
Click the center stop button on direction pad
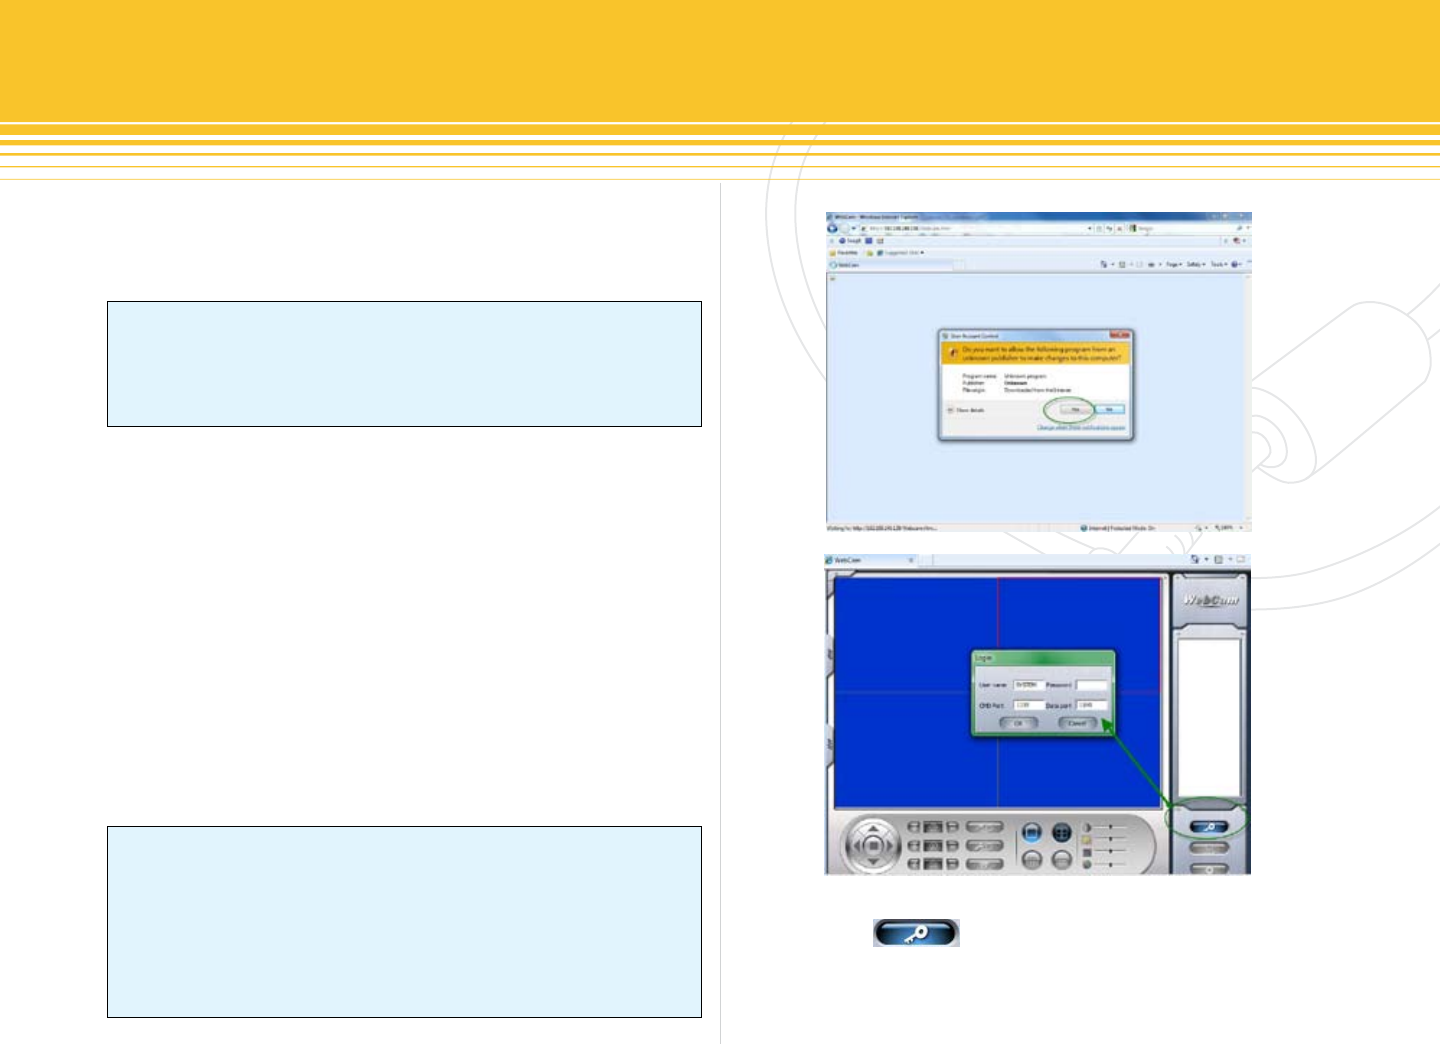click(873, 846)
